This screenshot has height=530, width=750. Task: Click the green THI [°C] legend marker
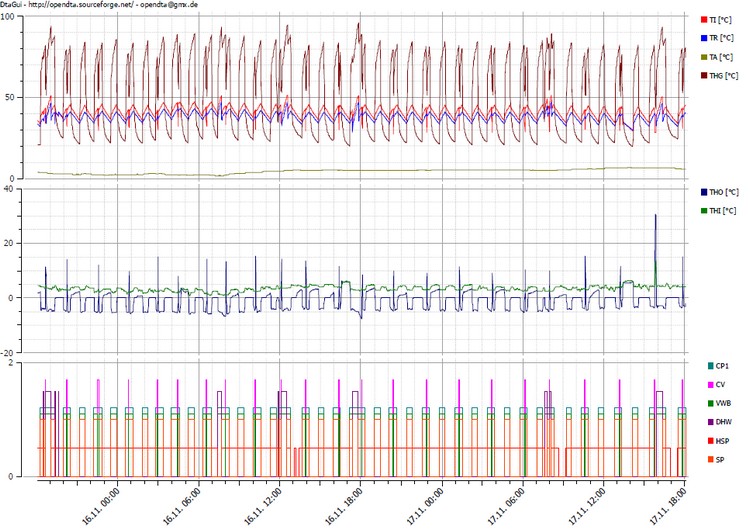[x=703, y=210]
